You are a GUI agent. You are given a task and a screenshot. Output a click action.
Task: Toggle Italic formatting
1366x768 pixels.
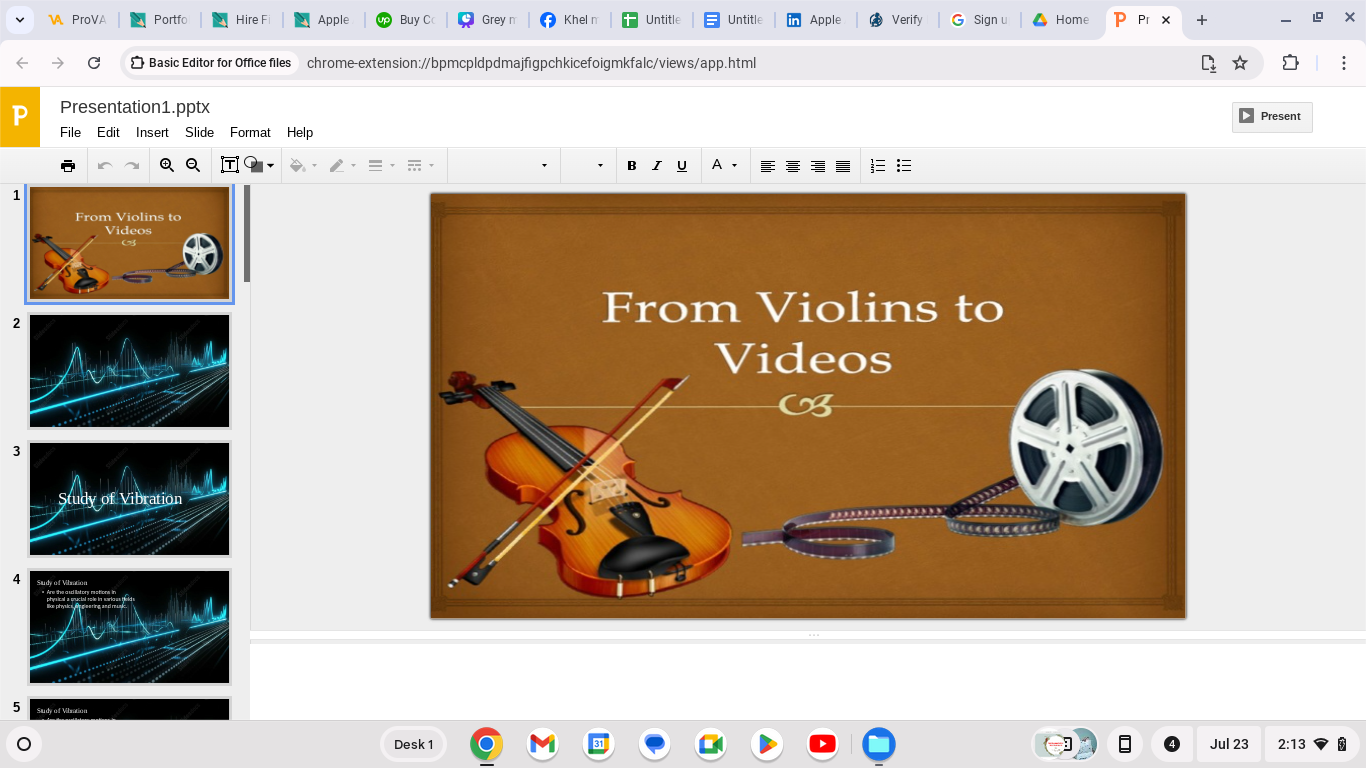[x=657, y=166]
